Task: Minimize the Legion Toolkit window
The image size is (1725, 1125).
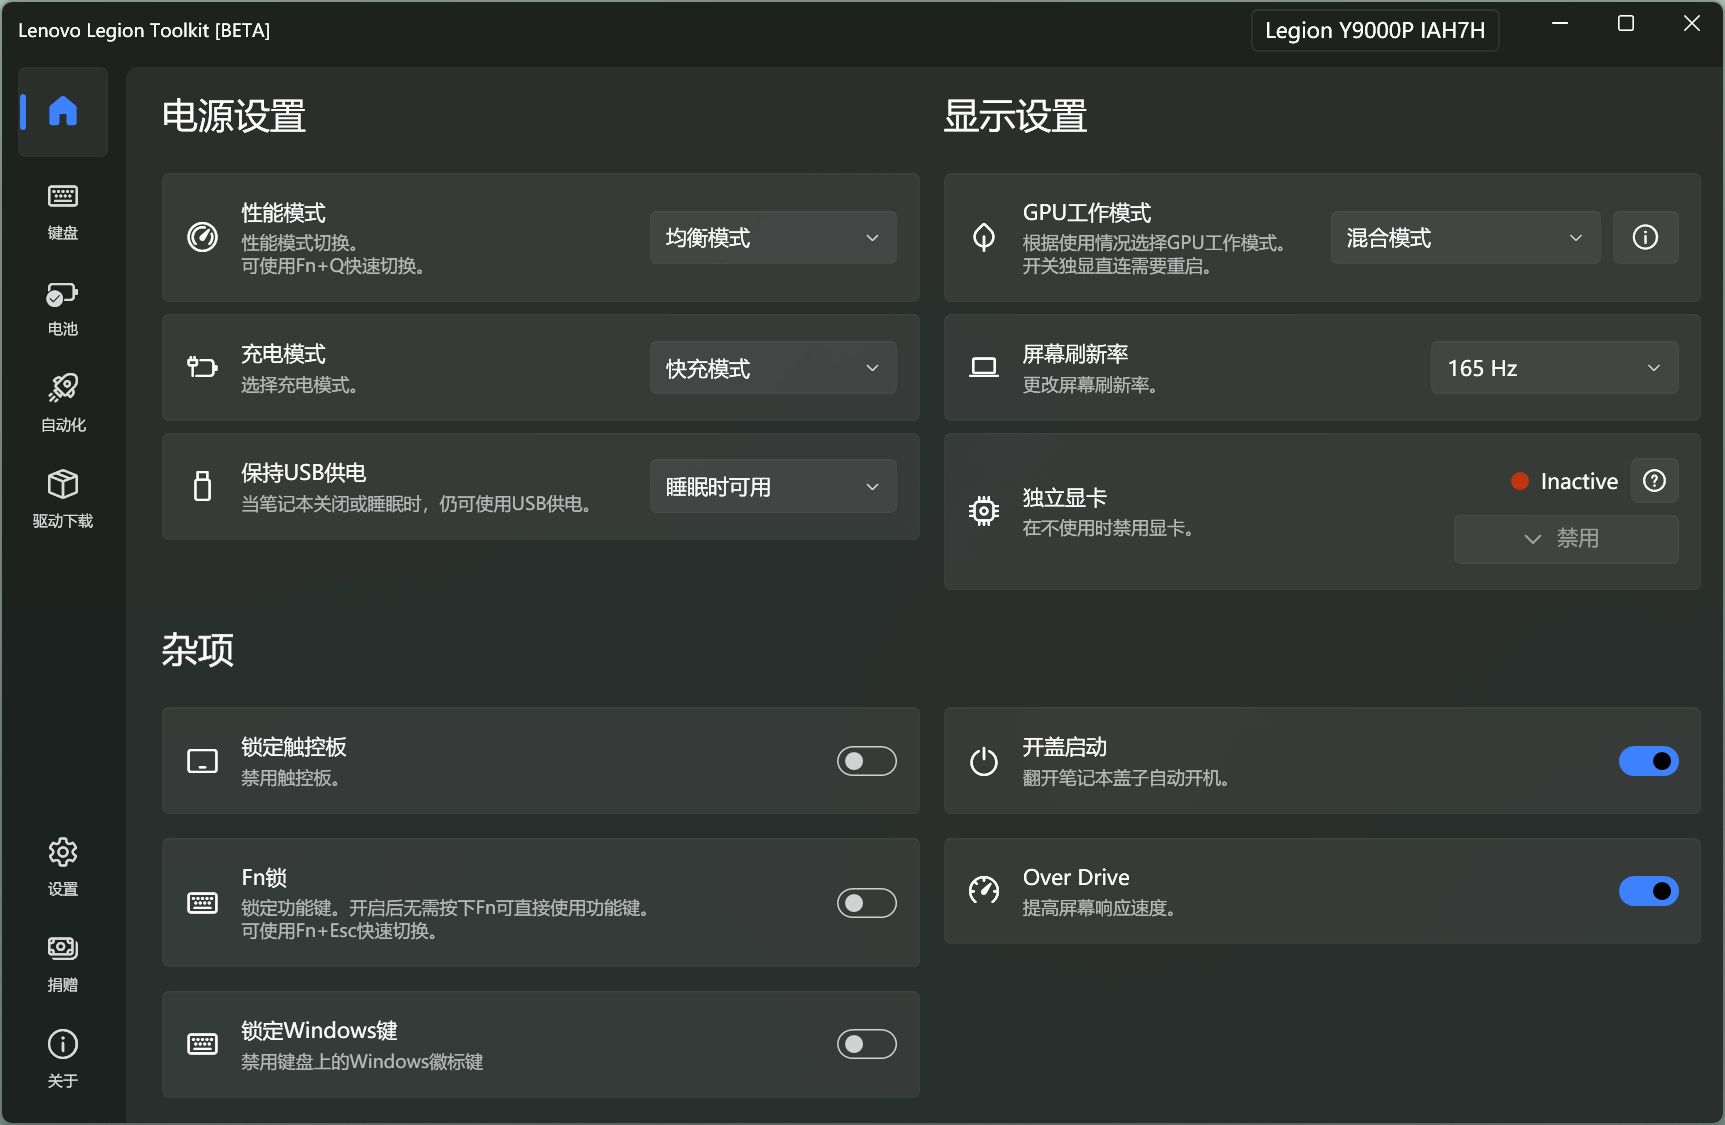Action: 1560,23
